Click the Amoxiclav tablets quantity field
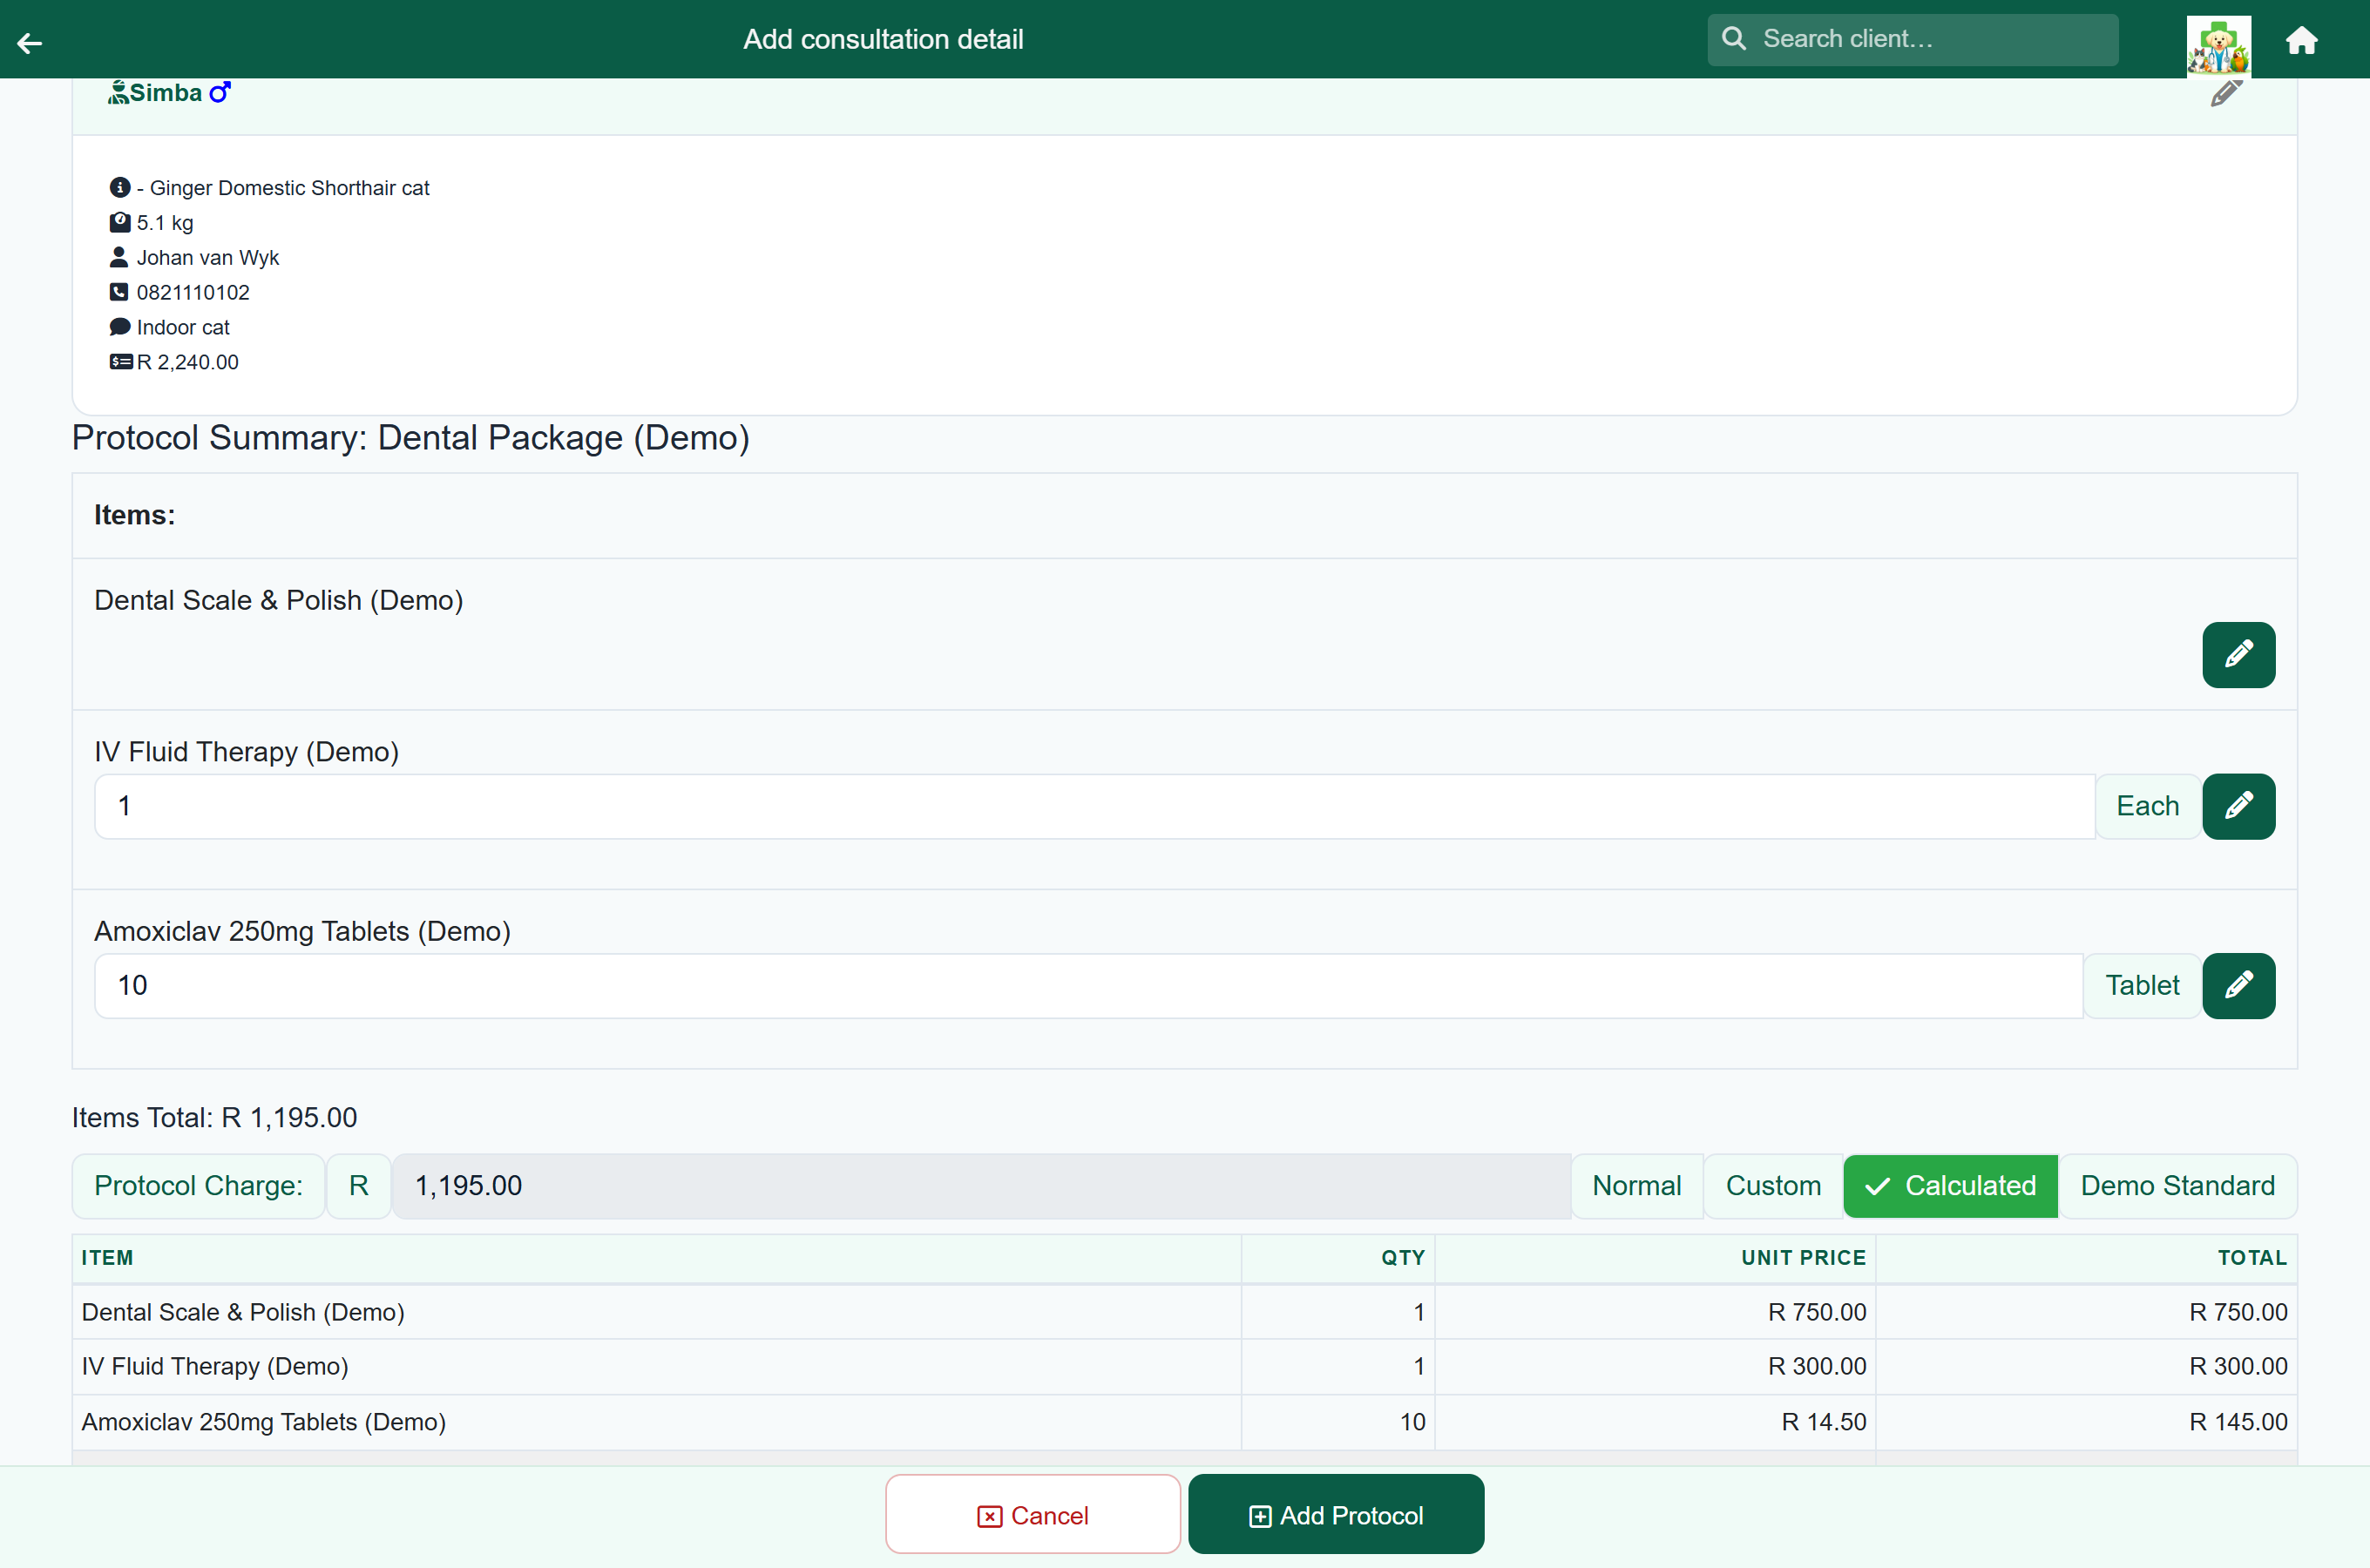Screen dimensions: 2370x1568 pyautogui.click(x=1088, y=985)
